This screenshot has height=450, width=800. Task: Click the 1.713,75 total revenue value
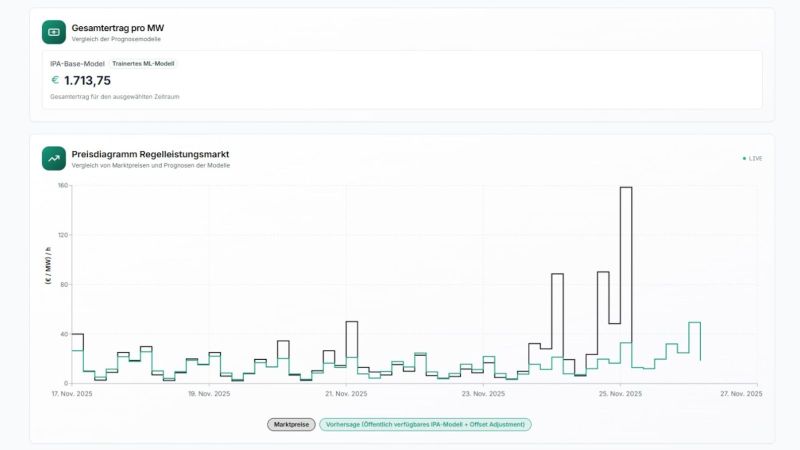pyautogui.click(x=87, y=80)
